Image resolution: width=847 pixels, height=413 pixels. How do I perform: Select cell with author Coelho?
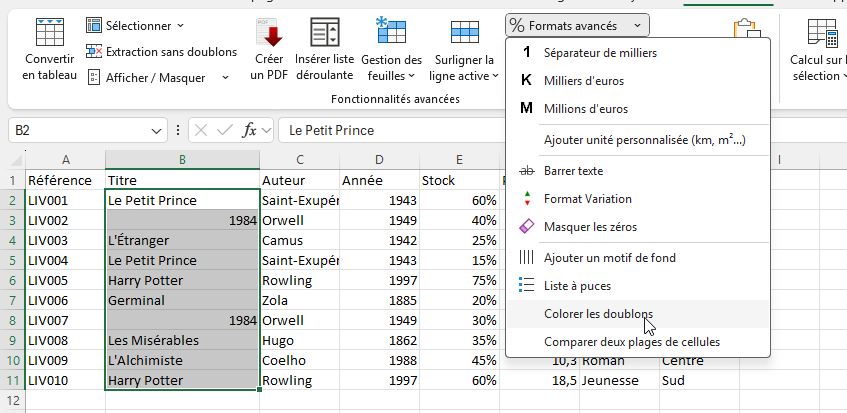(299, 361)
